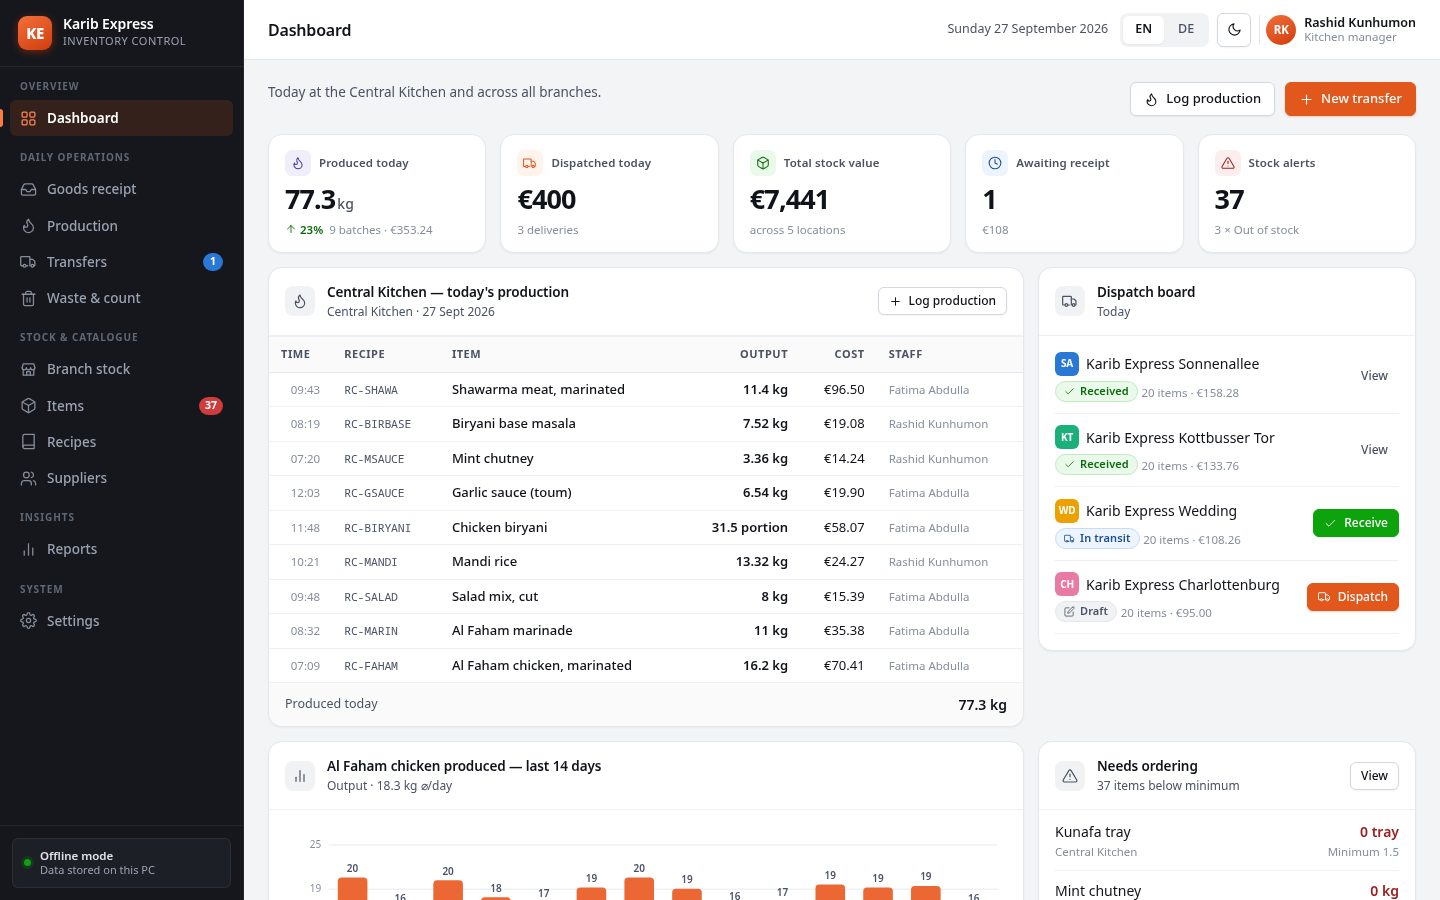Switch language to DE

(x=1186, y=29)
